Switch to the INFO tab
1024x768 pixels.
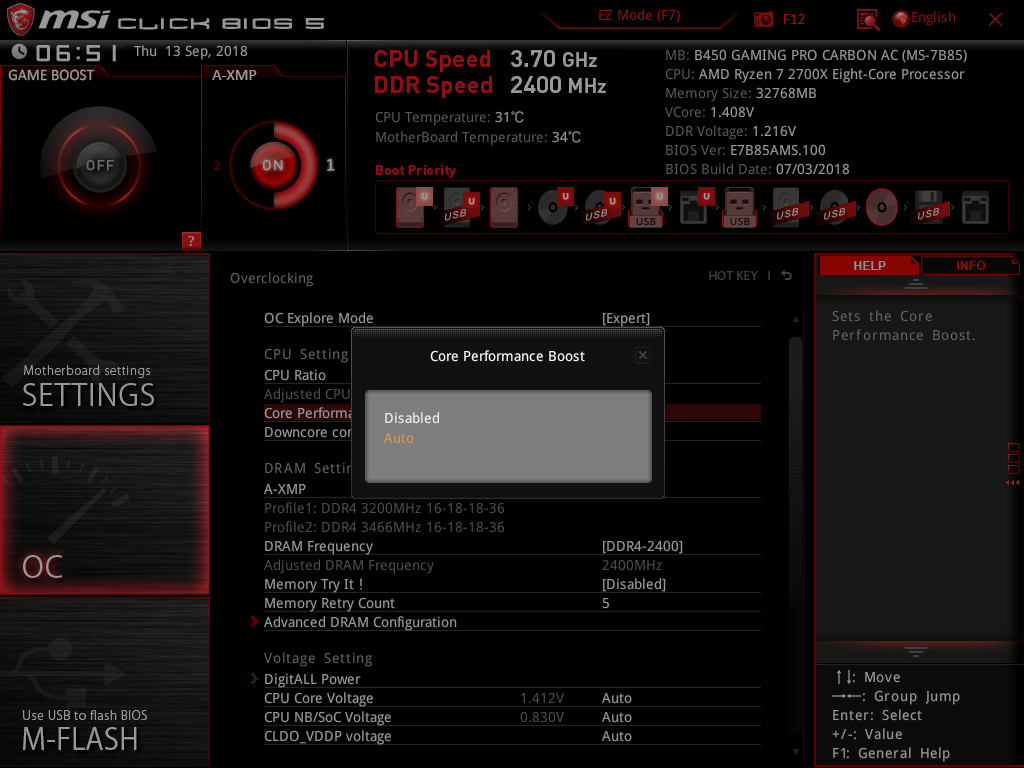click(970, 265)
